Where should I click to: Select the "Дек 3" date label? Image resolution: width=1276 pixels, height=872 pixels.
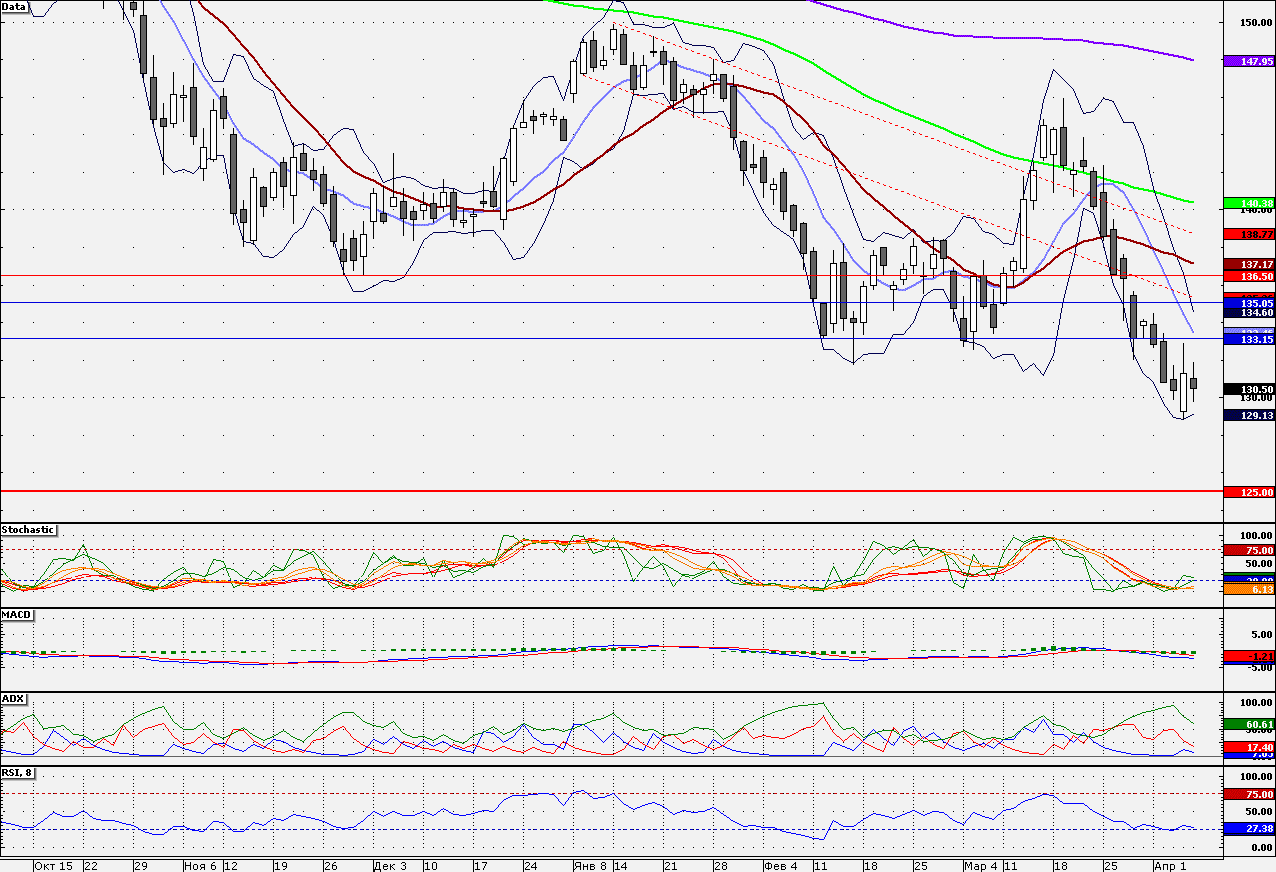click(389, 865)
